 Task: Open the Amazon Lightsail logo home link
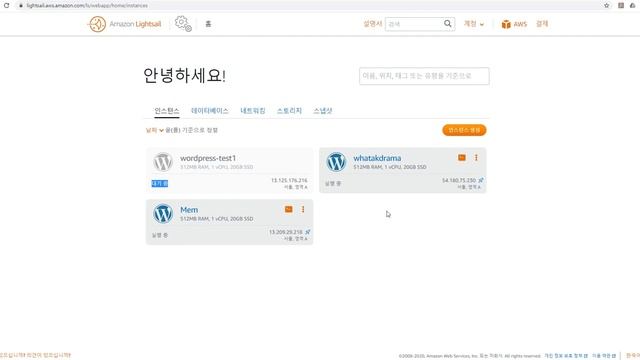(125, 24)
